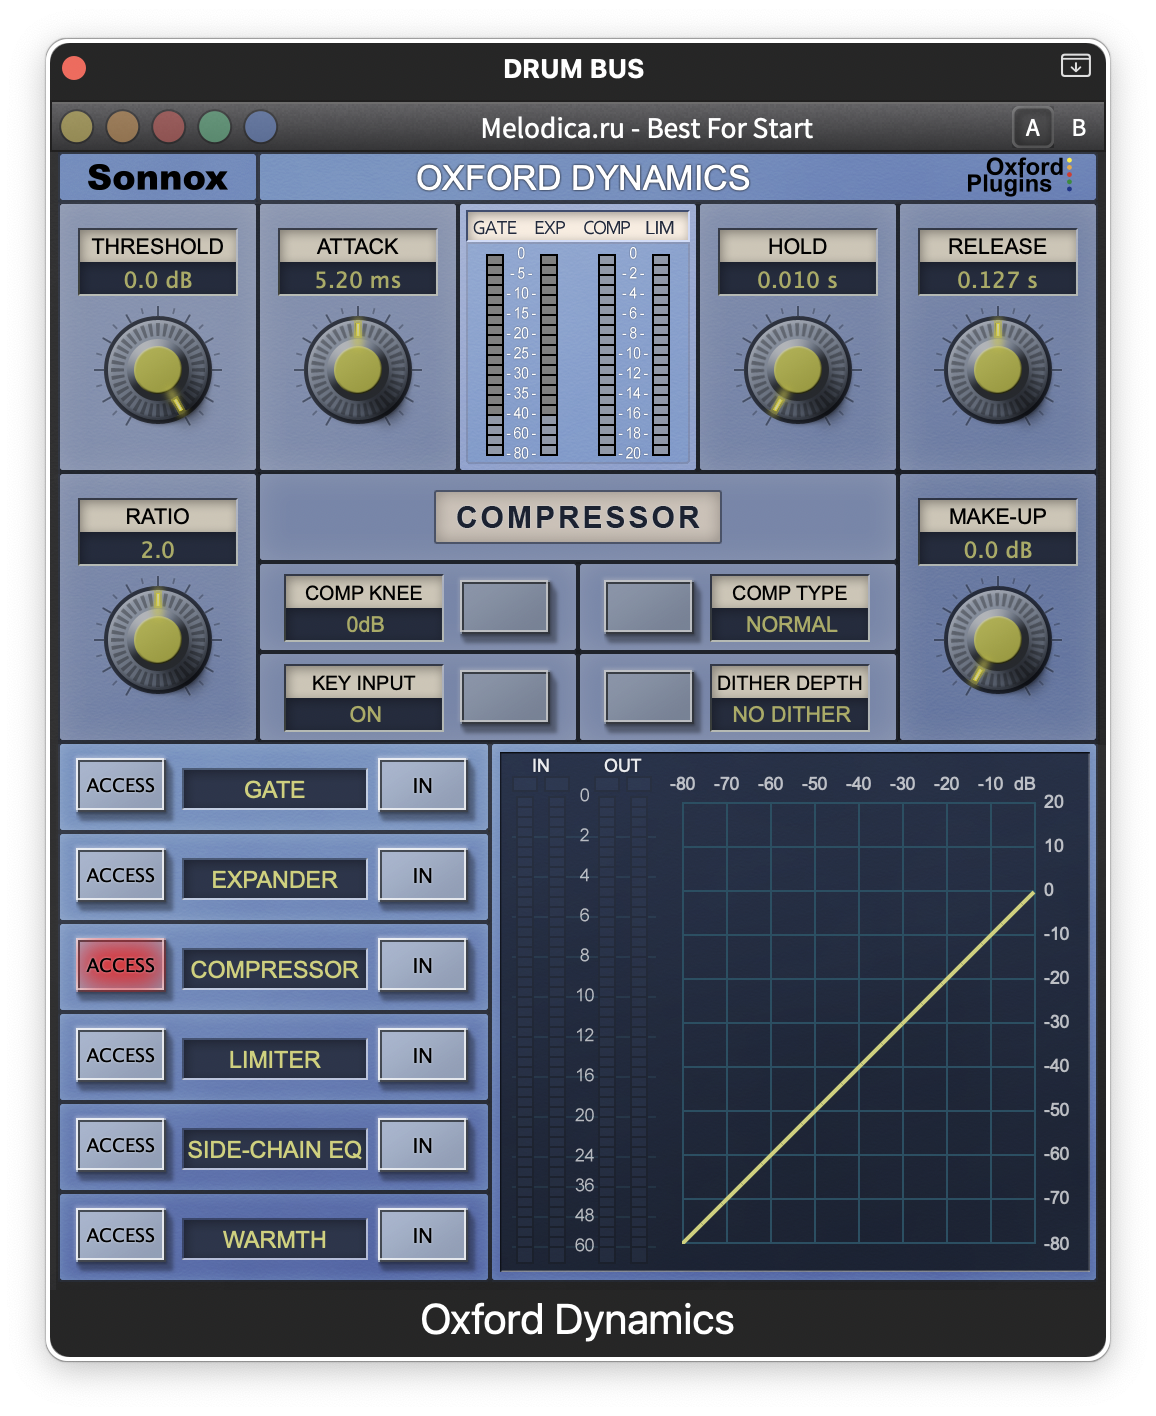Toggle the Gate IN button
1156x1416 pixels.
pos(423,786)
